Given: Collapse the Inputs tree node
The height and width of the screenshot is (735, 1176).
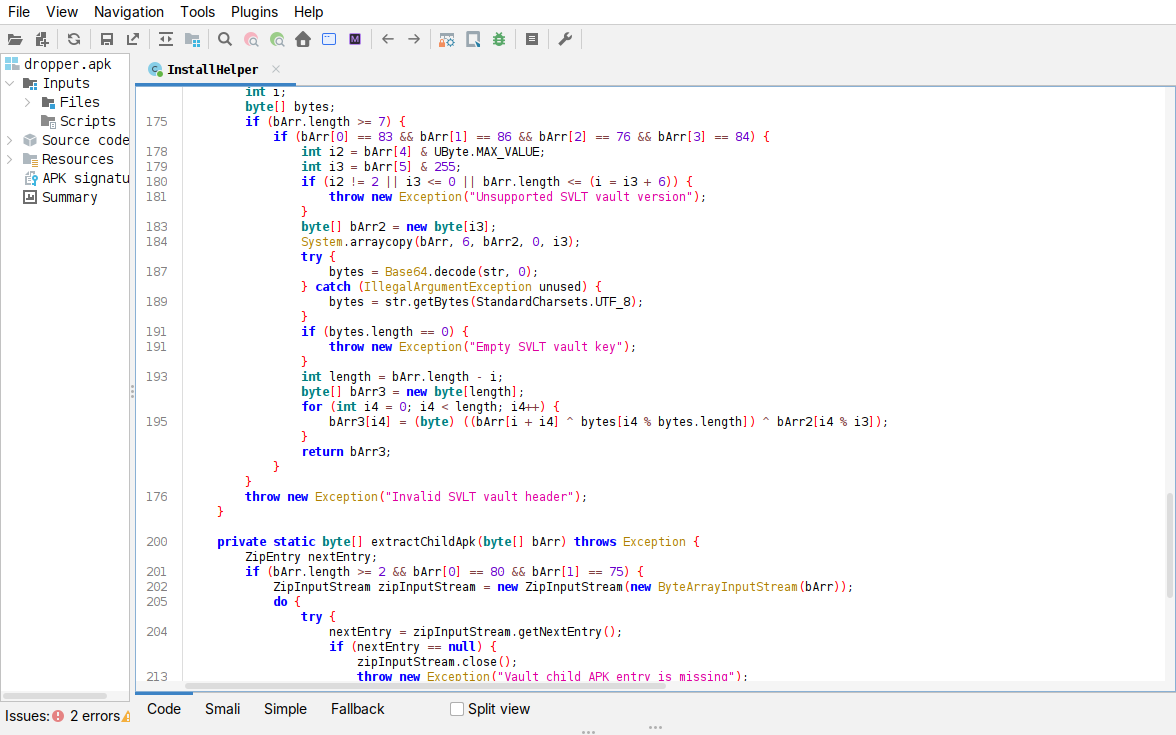Looking at the screenshot, I should 10,83.
